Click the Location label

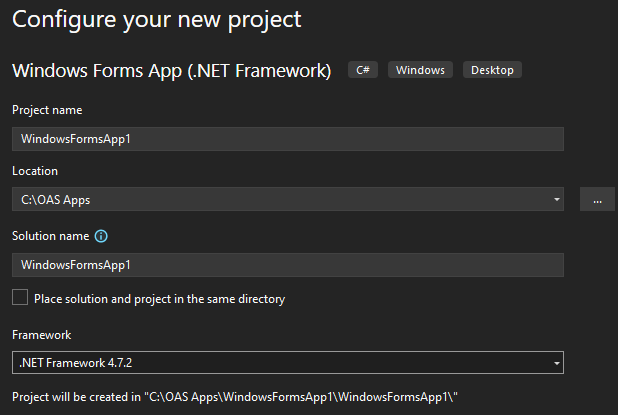pyautogui.click(x=35, y=172)
